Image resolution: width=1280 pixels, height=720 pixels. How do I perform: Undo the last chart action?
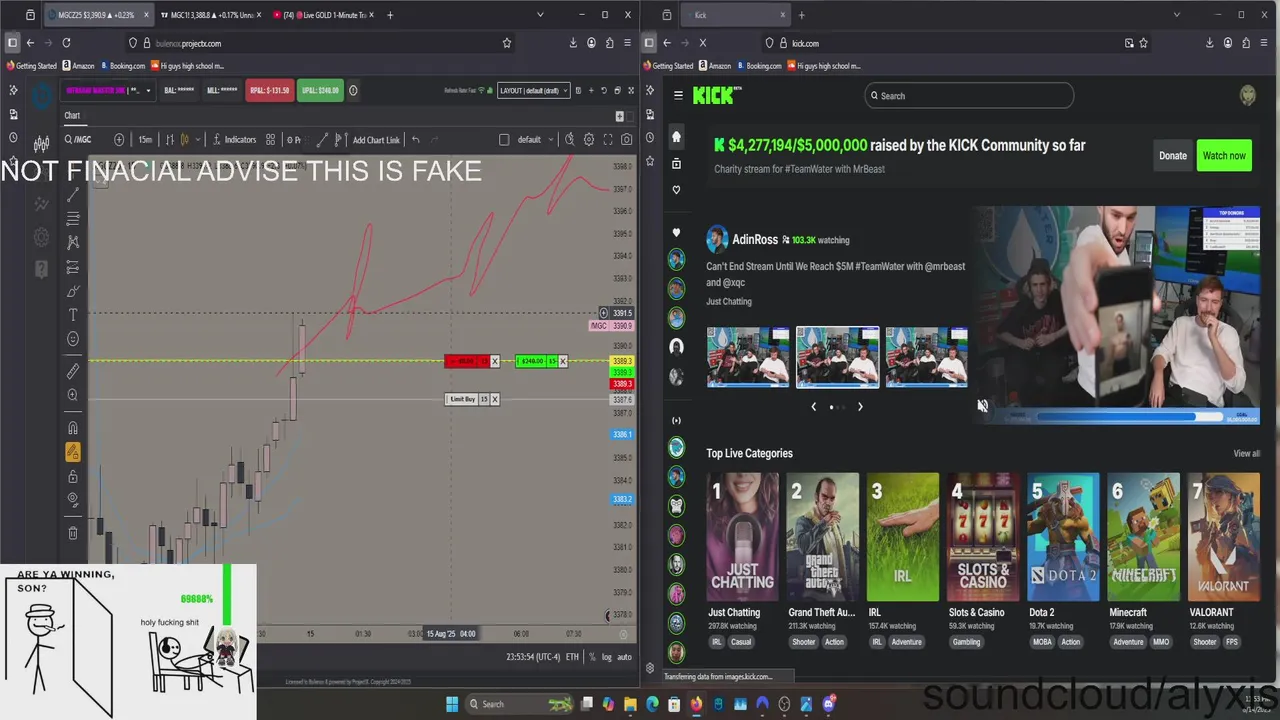point(416,140)
